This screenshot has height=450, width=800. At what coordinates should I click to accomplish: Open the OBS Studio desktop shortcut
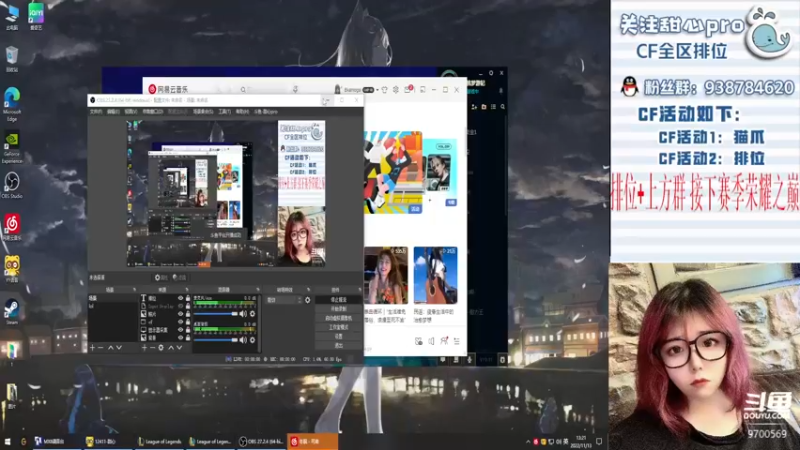point(12,186)
